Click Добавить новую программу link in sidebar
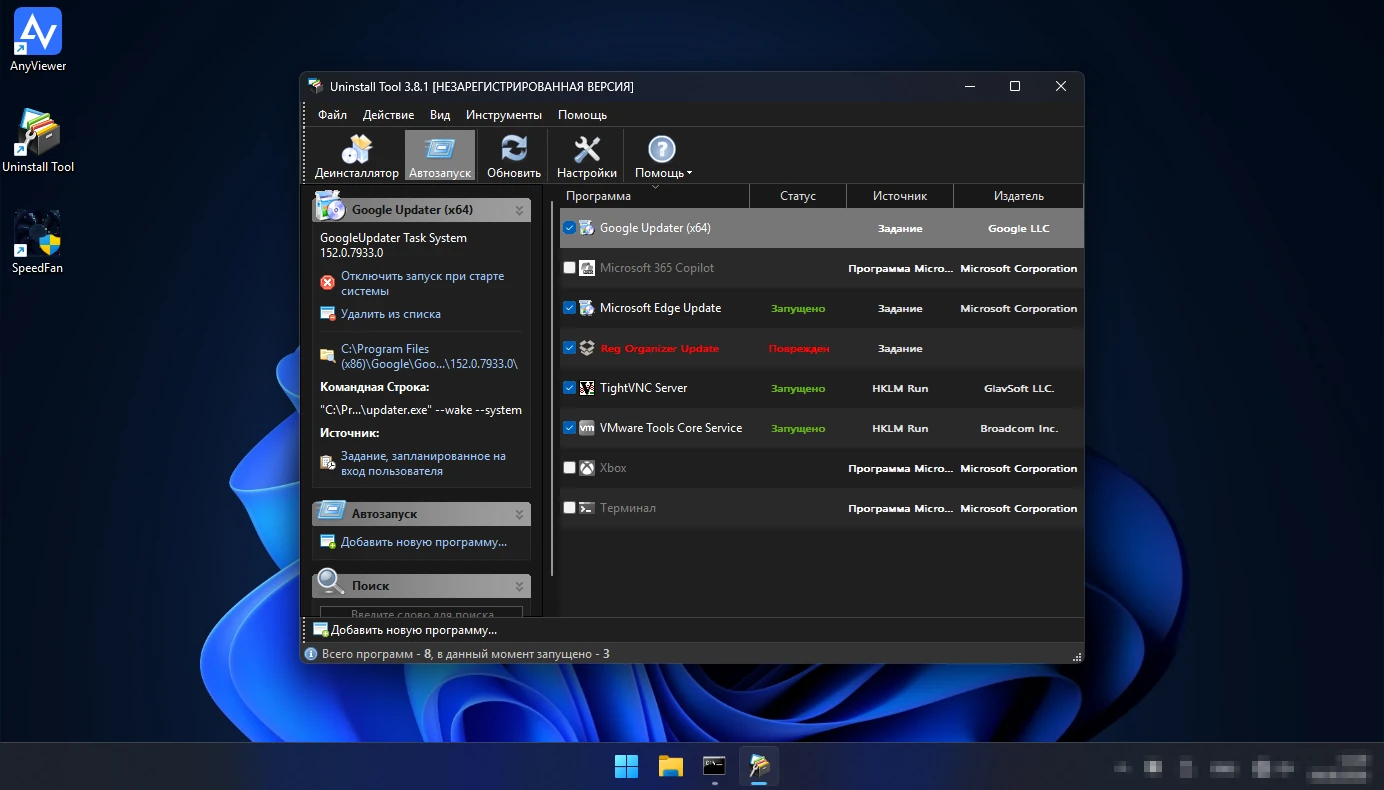 423,542
